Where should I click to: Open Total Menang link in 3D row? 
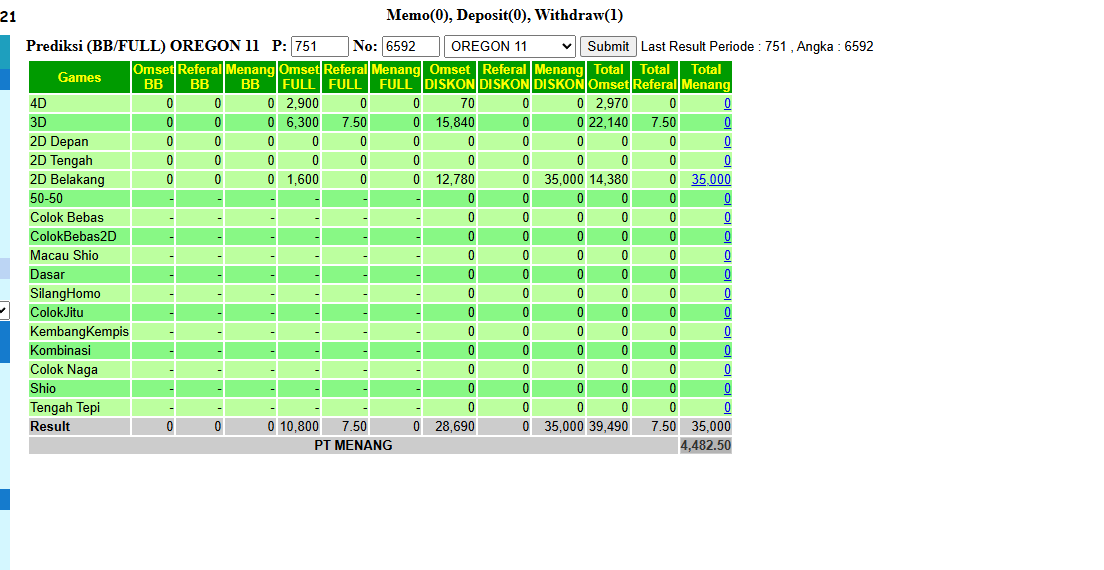coord(727,122)
